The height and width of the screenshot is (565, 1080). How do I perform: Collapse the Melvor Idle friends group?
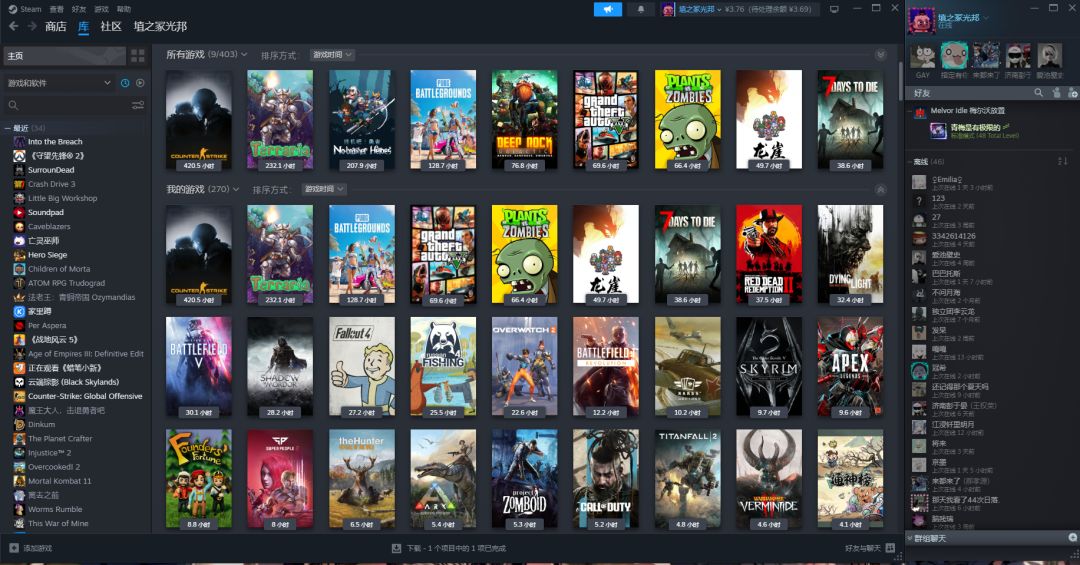pos(911,110)
